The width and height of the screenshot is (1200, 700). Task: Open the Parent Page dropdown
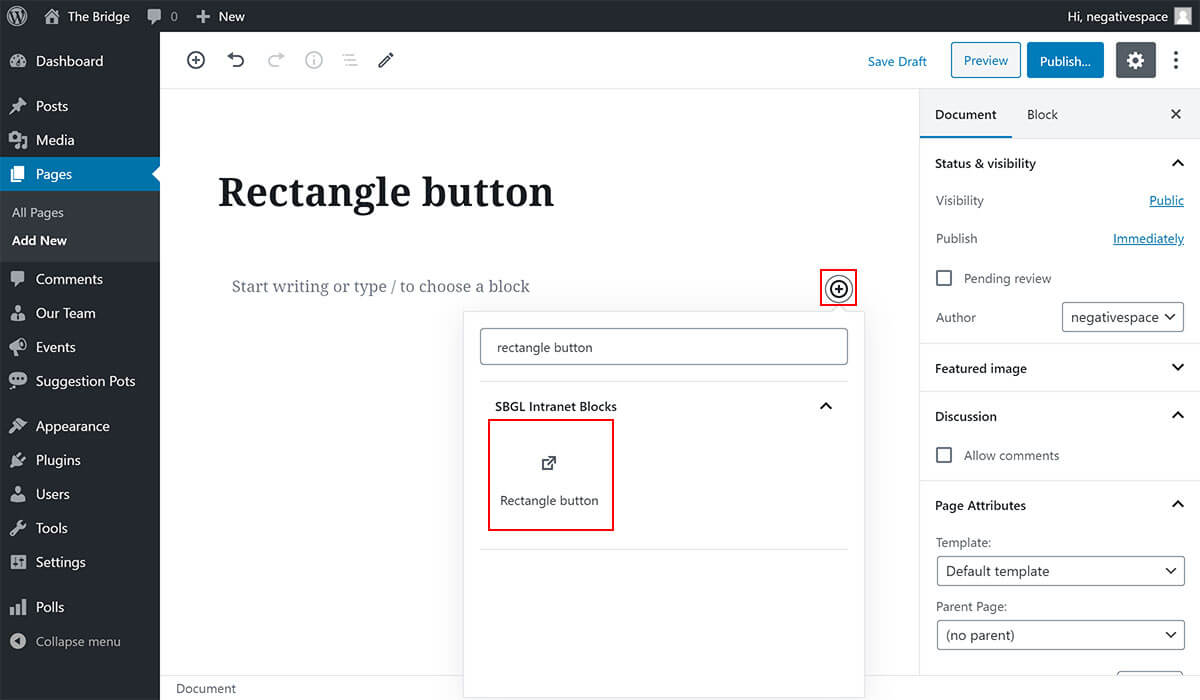1060,635
